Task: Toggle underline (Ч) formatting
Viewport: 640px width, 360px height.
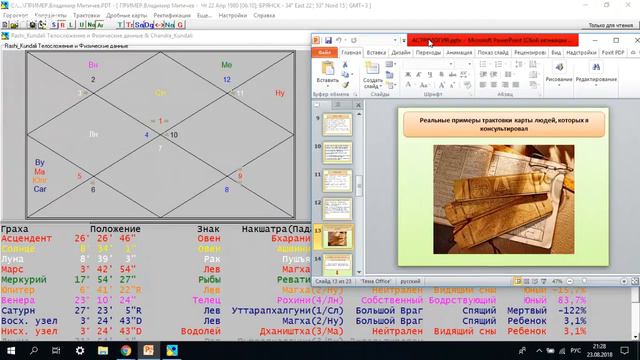Action: click(x=430, y=75)
